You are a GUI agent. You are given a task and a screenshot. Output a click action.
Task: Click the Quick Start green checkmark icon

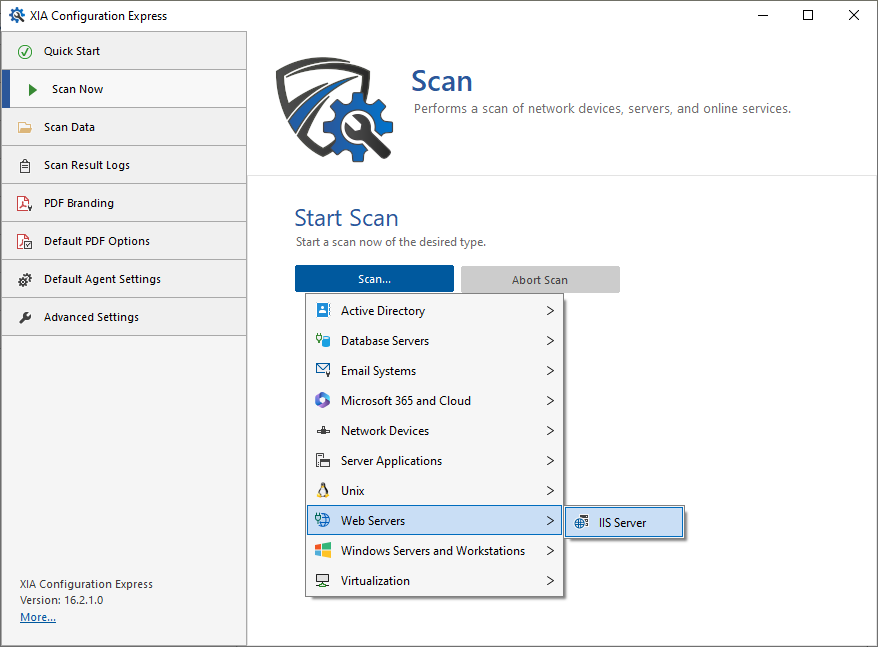(25, 52)
